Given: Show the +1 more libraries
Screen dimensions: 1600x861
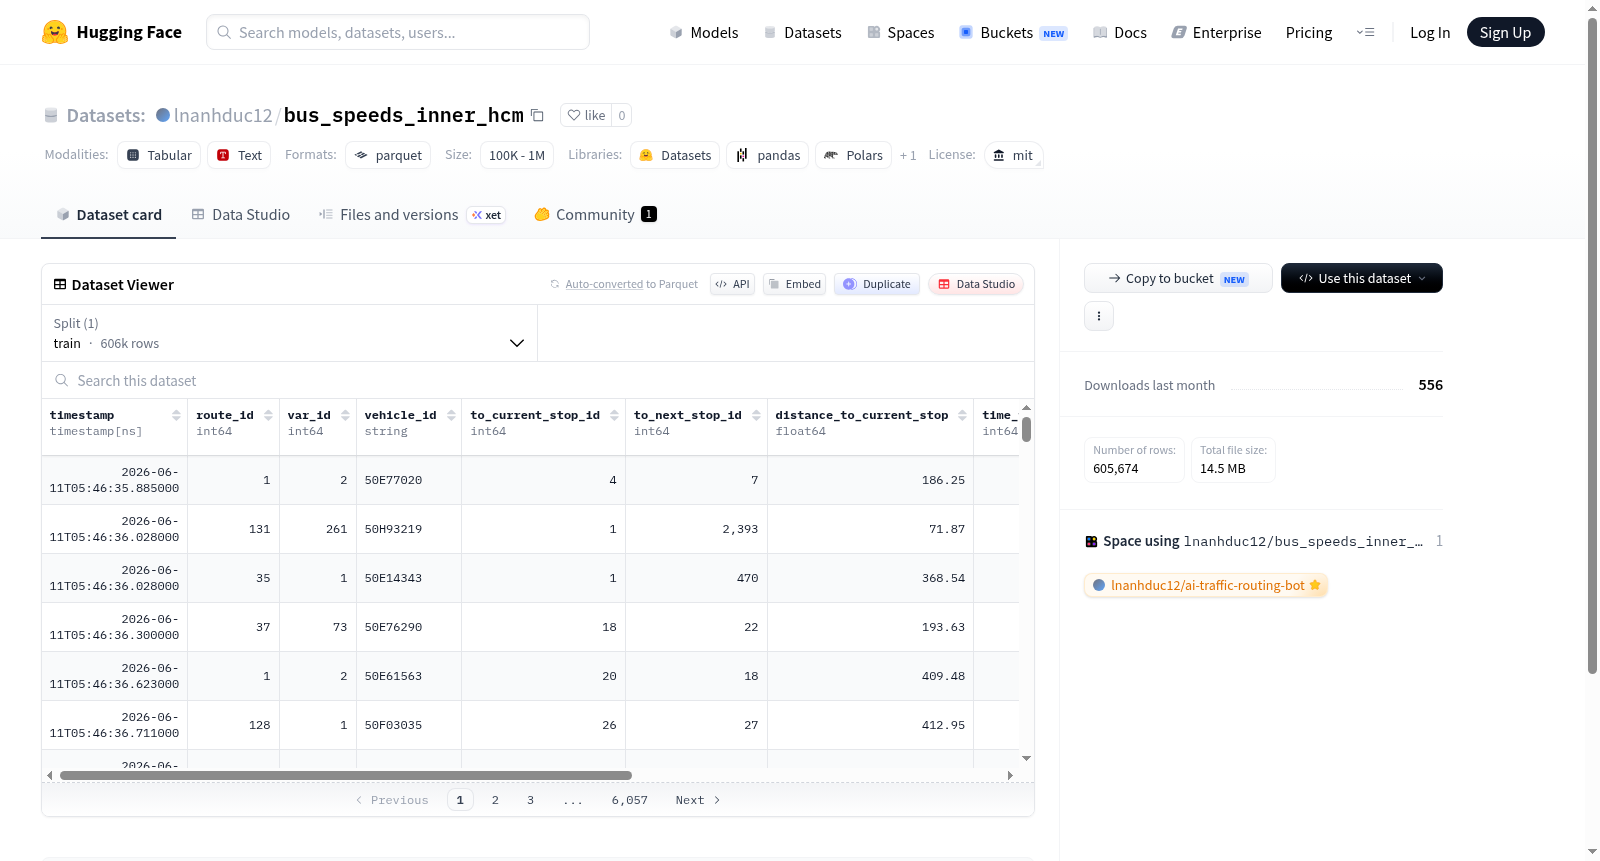Looking at the screenshot, I should (908, 155).
